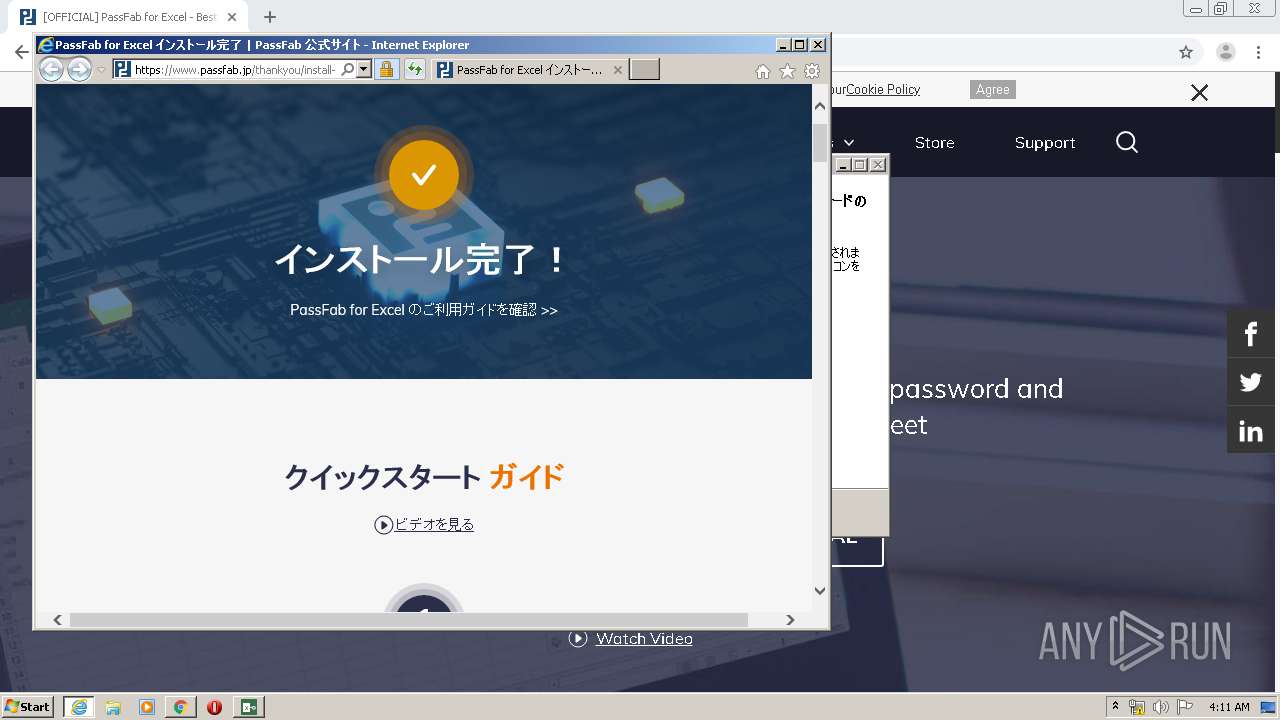Open the Excel taskbar icon

click(x=249, y=707)
